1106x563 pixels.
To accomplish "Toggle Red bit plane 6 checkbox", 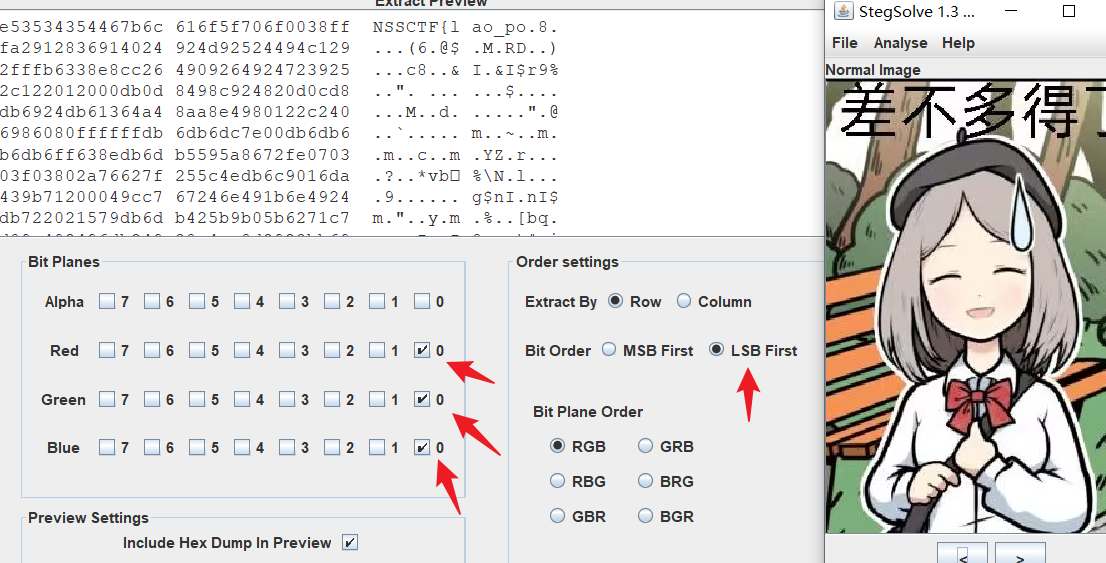I will tap(152, 350).
